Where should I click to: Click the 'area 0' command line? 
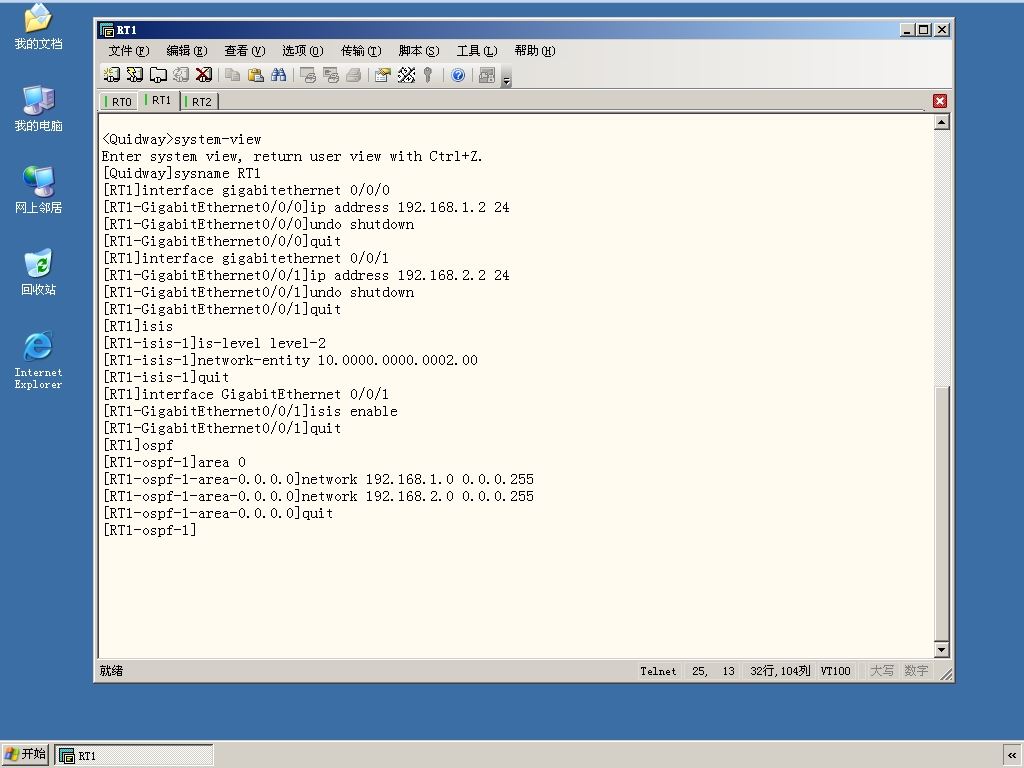[174, 462]
